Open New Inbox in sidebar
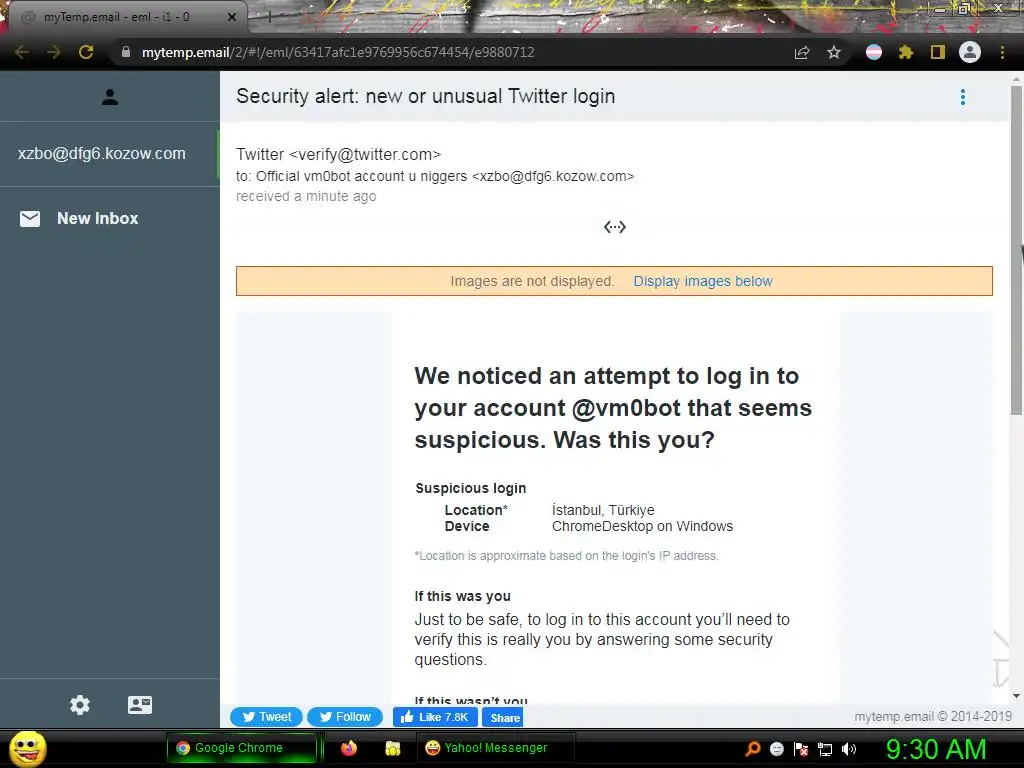This screenshot has height=768, width=1024. [97, 218]
